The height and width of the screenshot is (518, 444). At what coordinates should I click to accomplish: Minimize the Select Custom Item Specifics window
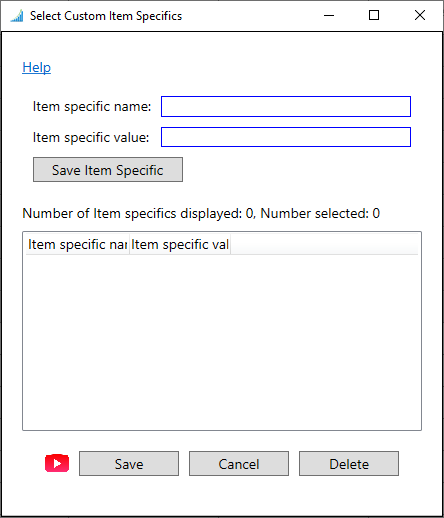[x=329, y=15]
